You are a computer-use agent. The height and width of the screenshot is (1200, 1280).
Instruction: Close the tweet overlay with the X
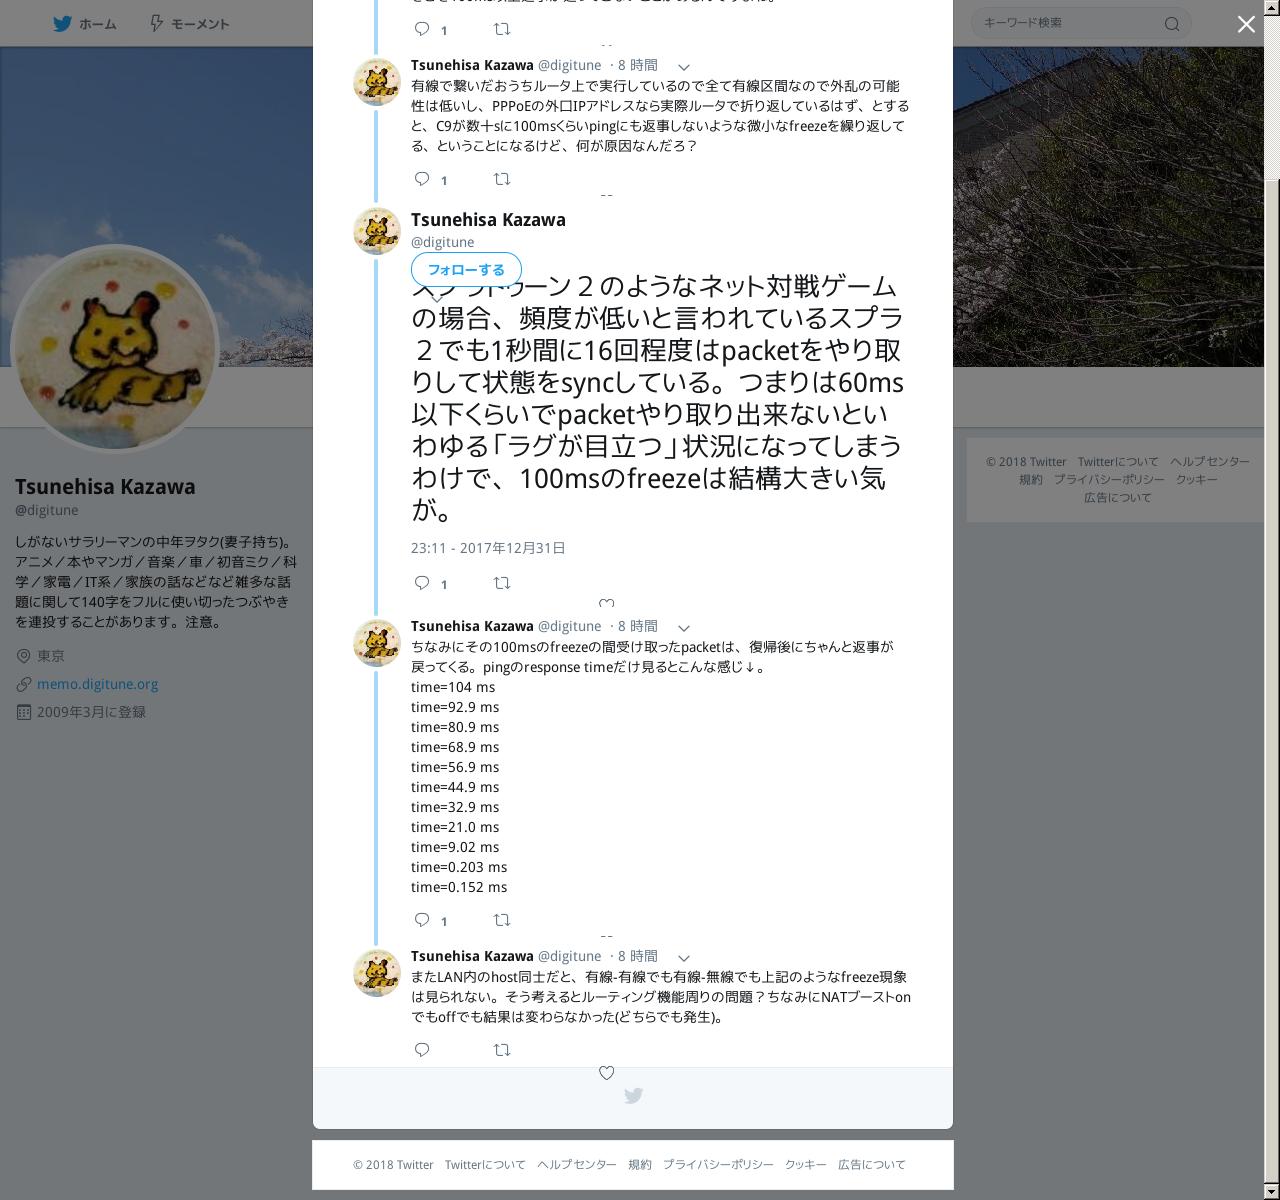[1246, 24]
